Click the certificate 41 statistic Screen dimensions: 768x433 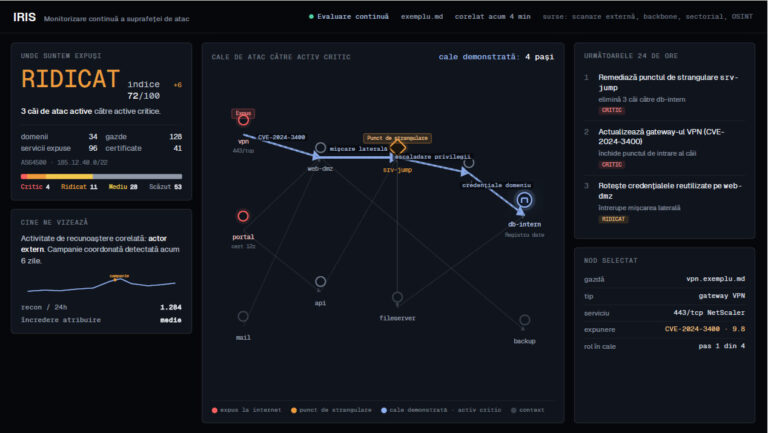point(144,148)
